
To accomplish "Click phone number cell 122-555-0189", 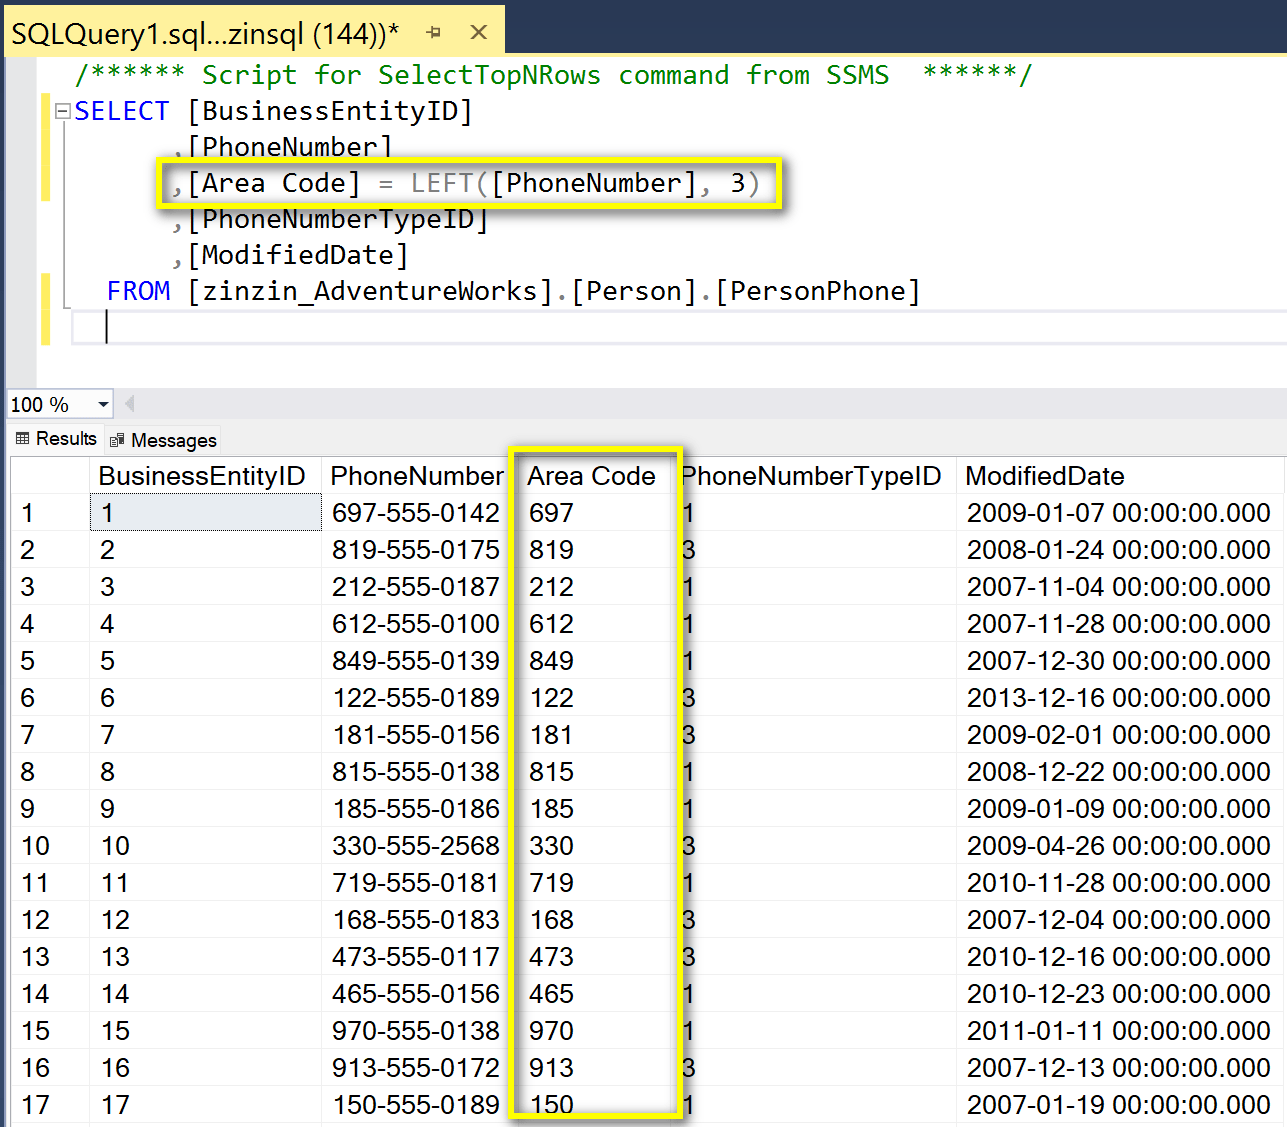I will coord(416,698).
